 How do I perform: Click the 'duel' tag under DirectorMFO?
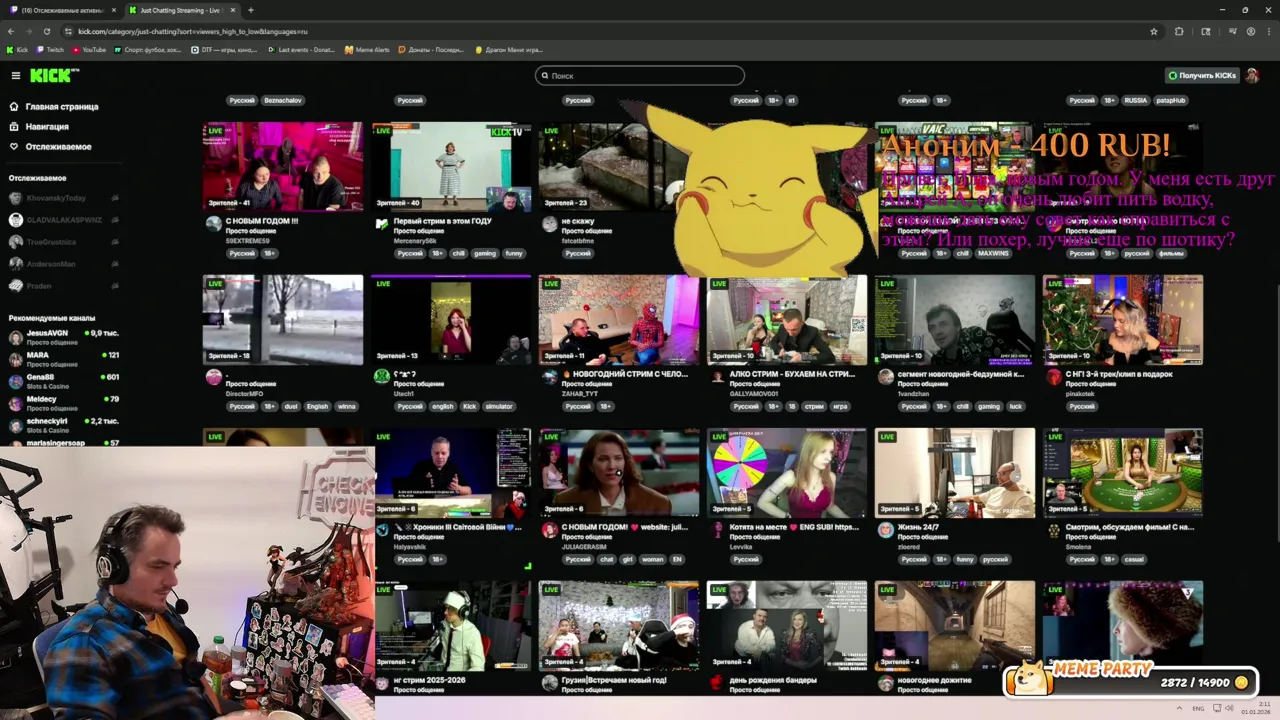point(290,406)
